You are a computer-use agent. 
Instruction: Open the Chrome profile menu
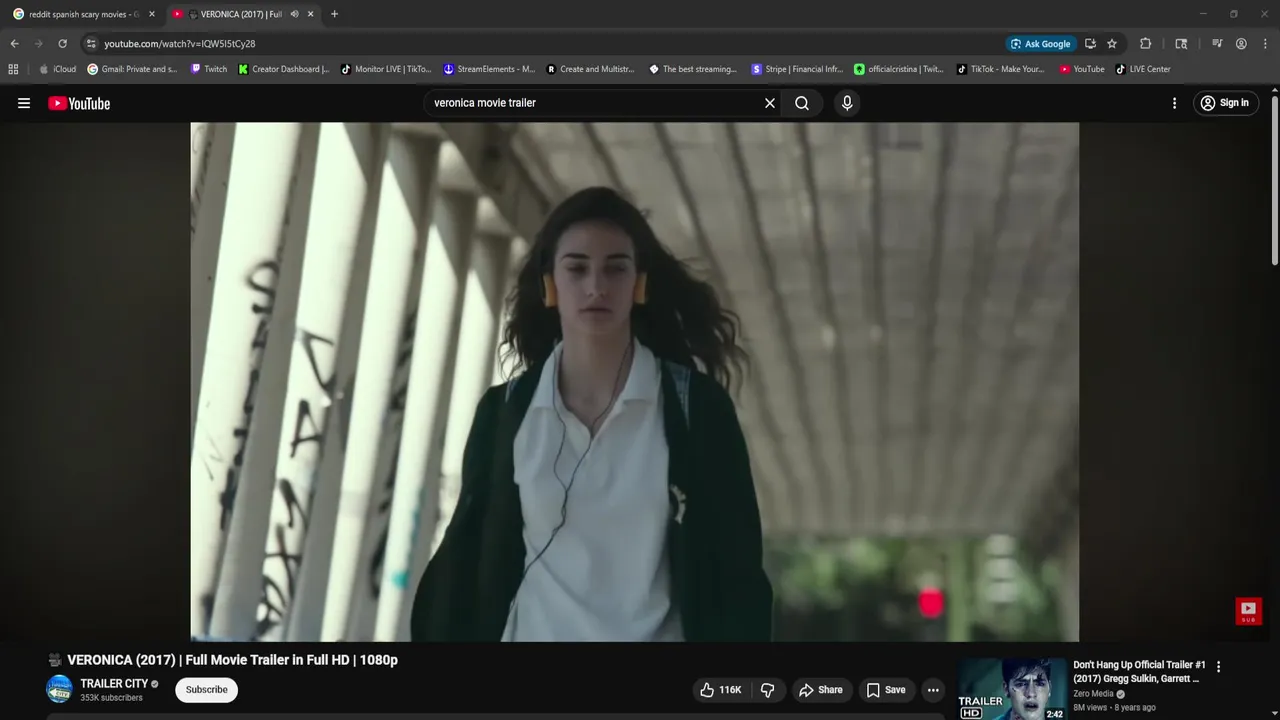tap(1241, 44)
